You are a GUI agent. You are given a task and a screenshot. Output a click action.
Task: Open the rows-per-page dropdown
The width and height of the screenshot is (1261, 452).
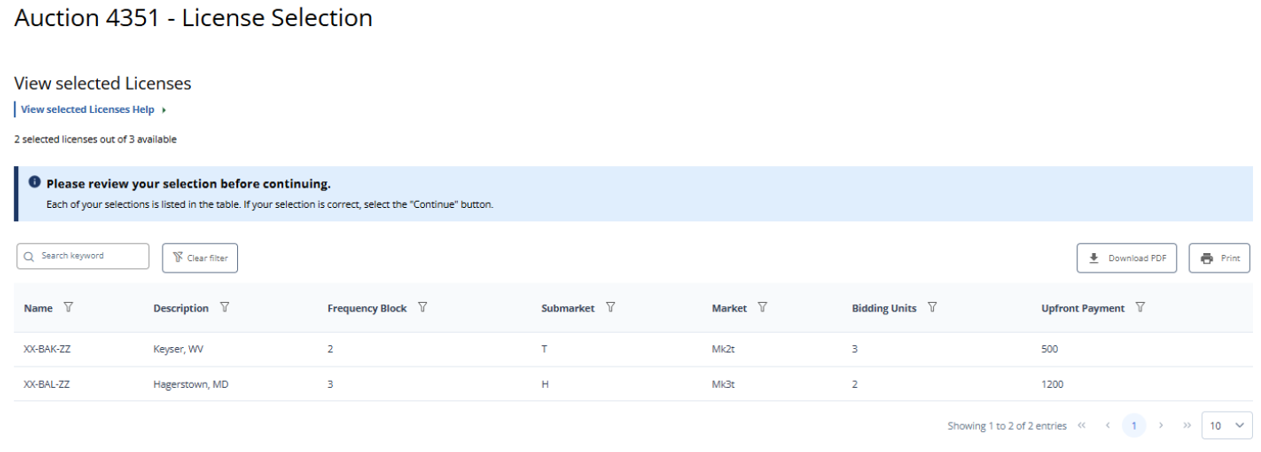point(1227,426)
